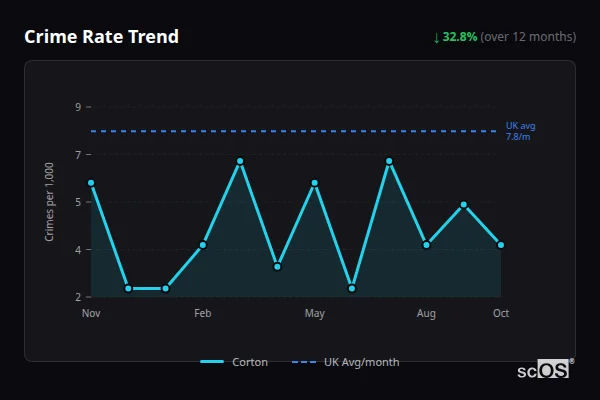Click the 'Aug' x-axis label
The width and height of the screenshot is (600, 400).
coord(426,313)
